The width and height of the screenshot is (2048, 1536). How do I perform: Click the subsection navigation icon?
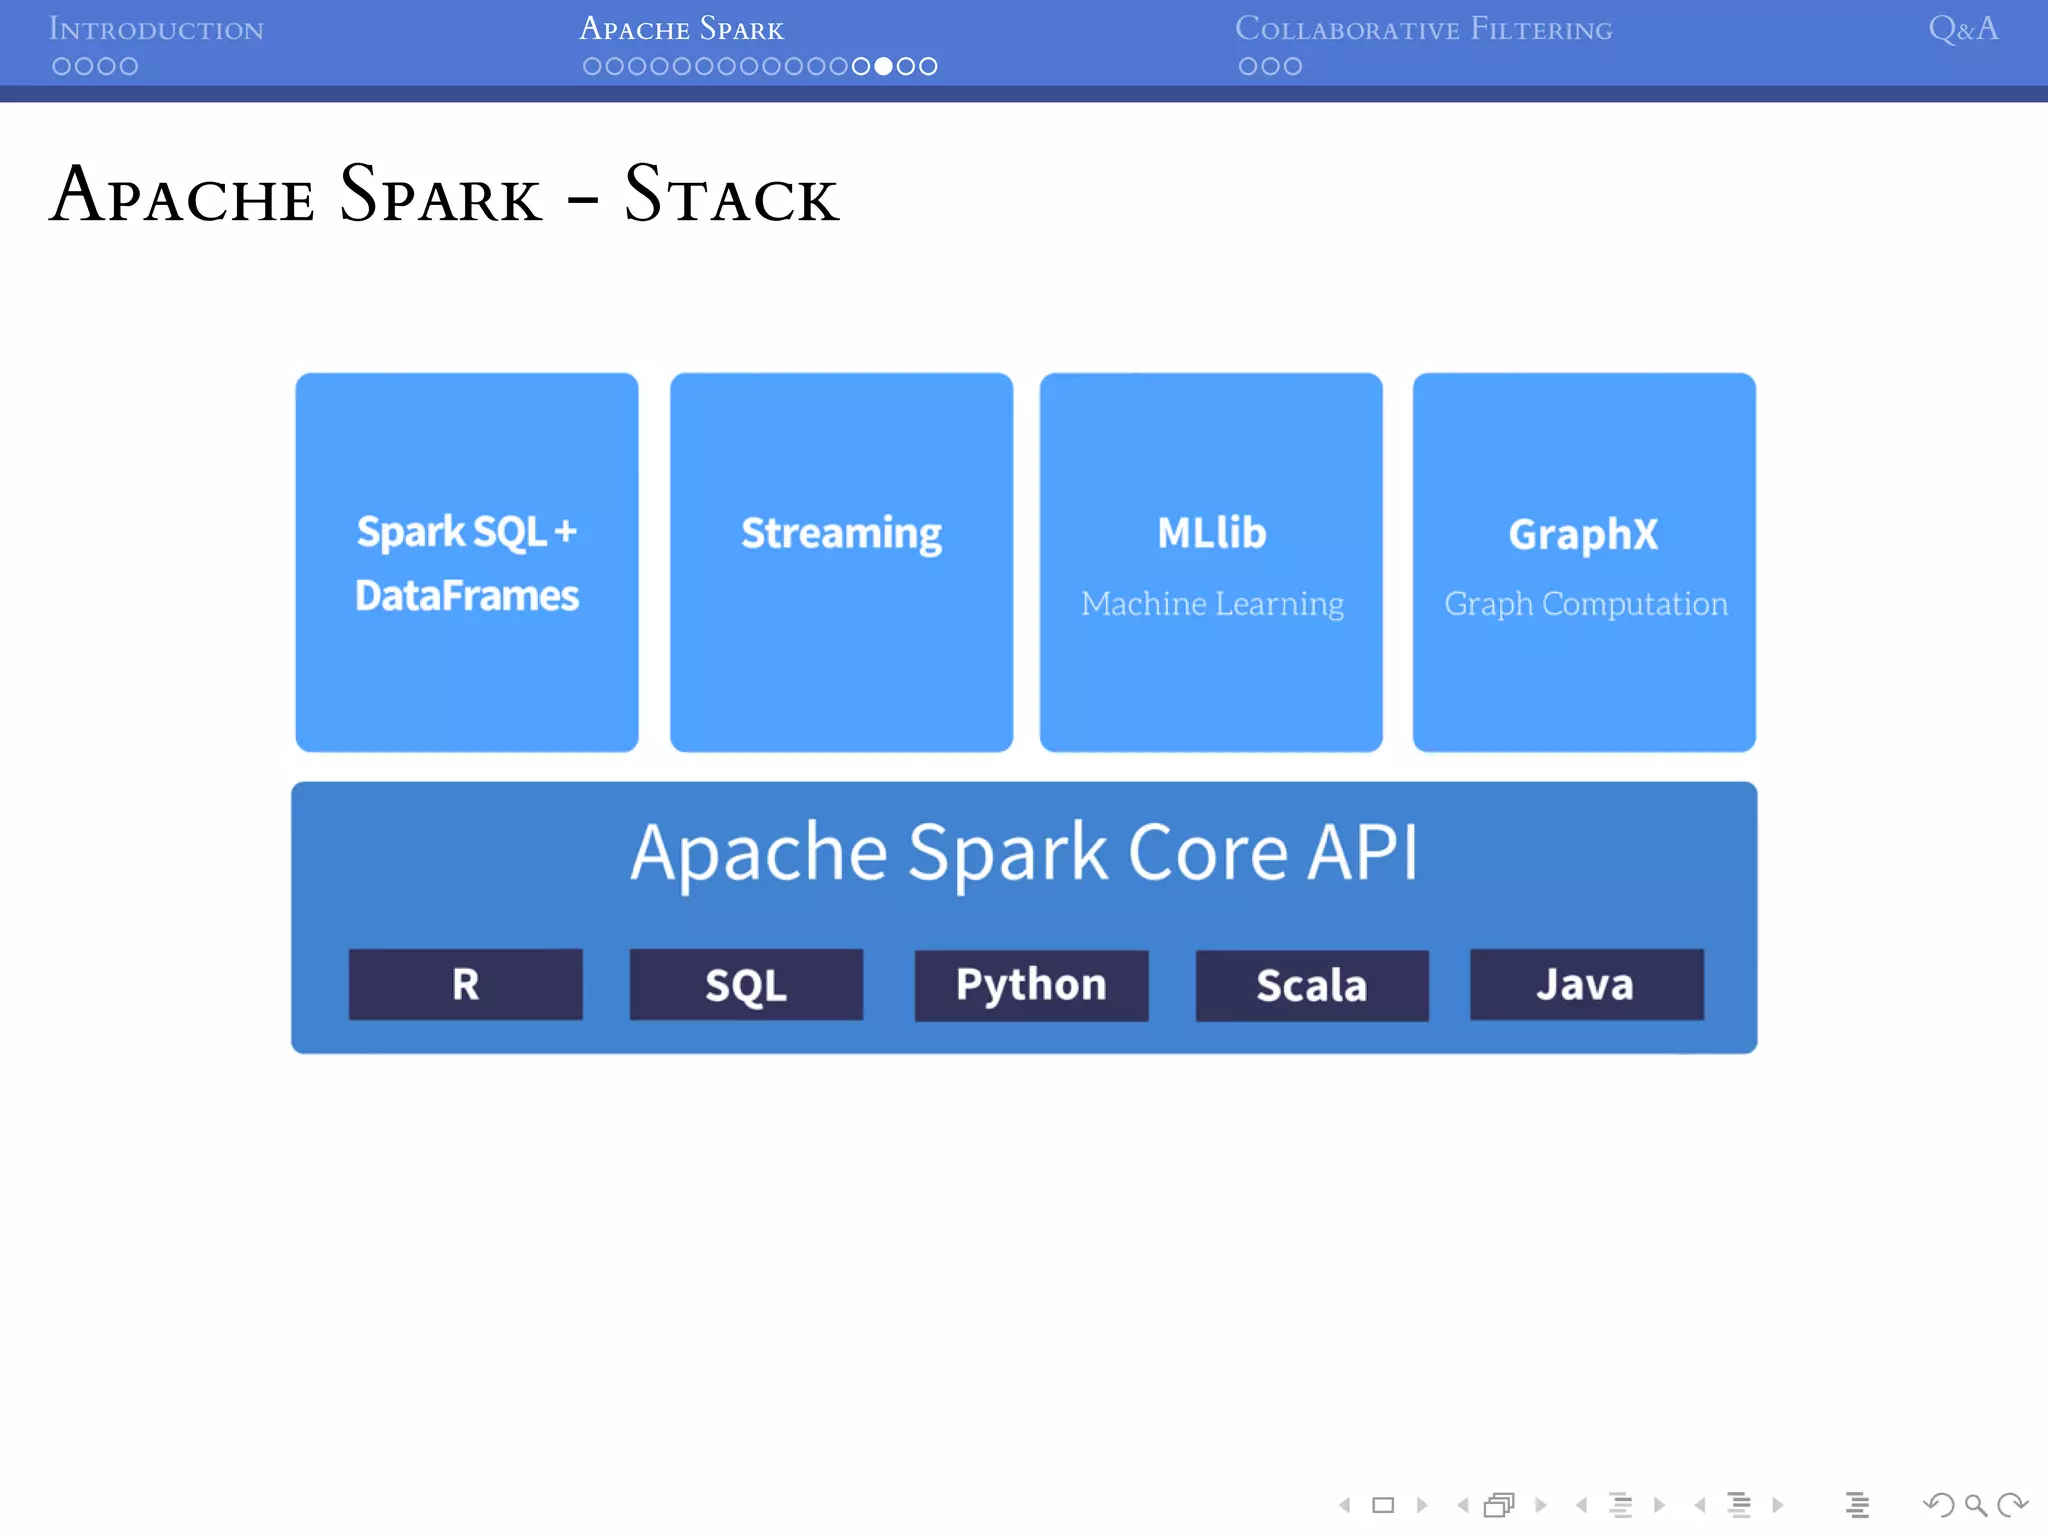coord(1621,1504)
